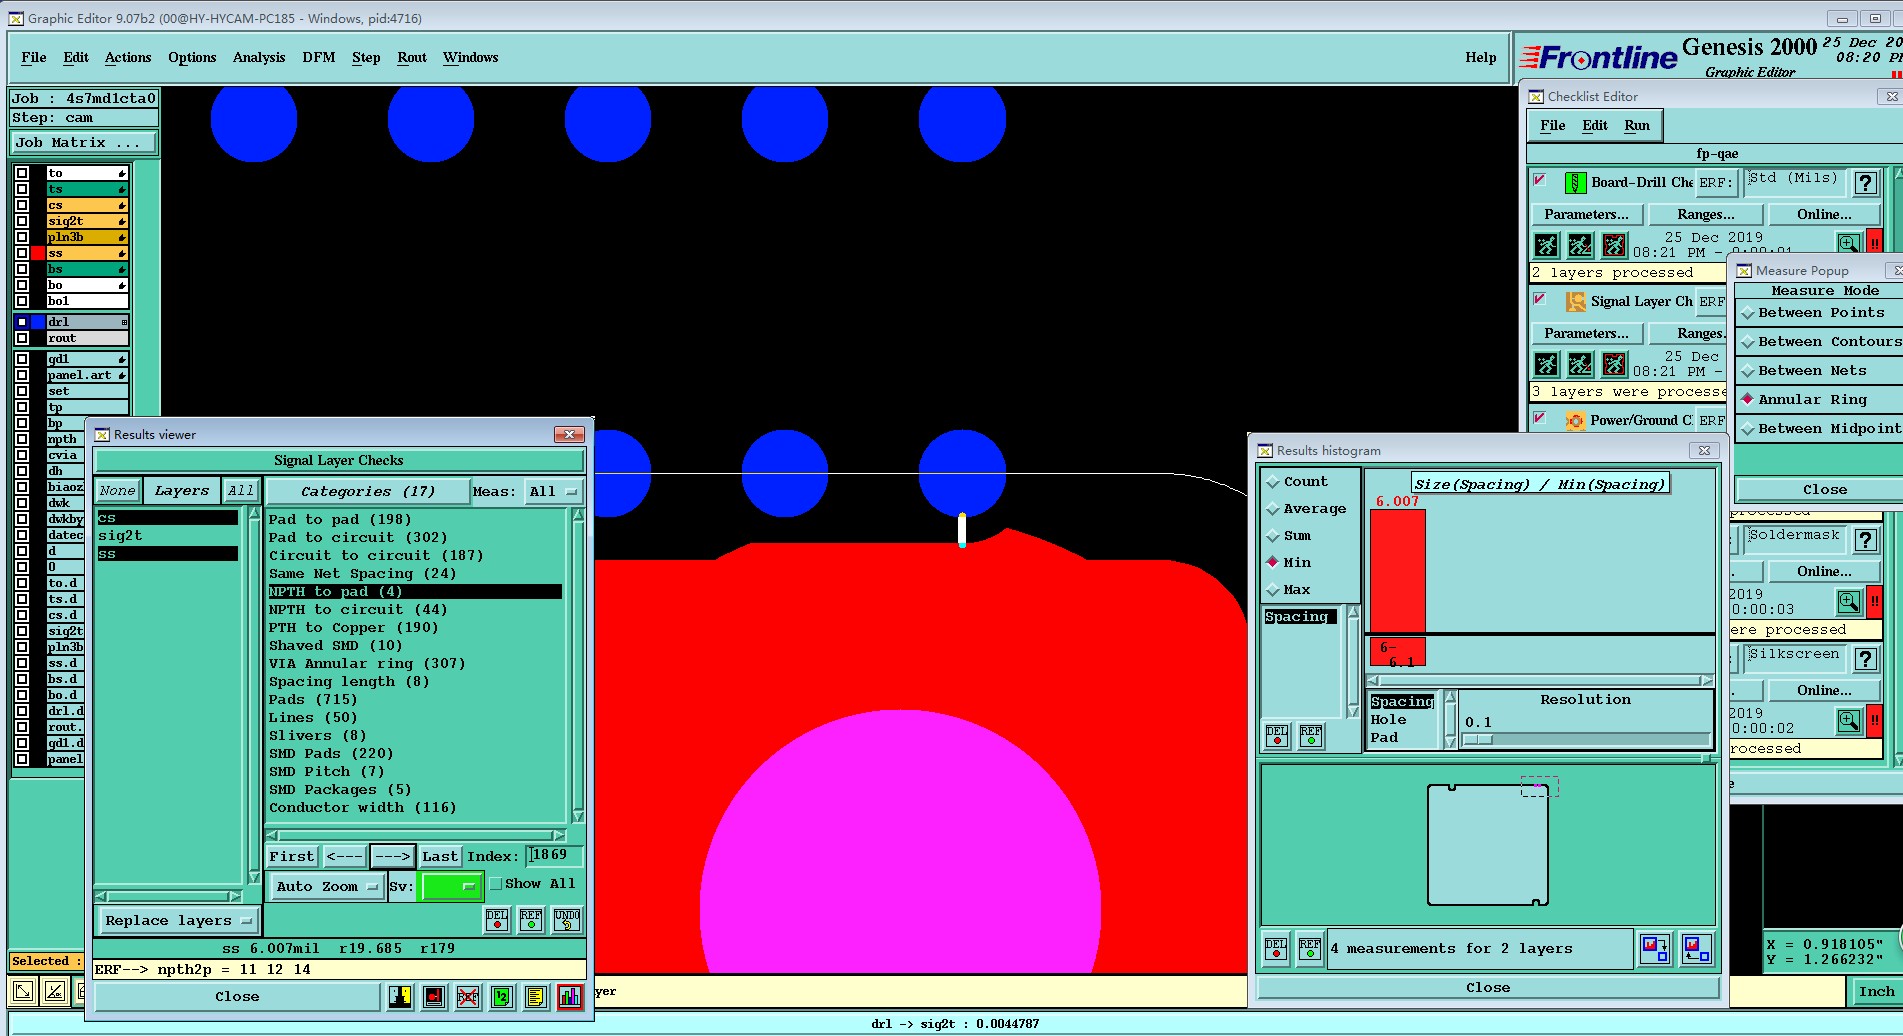Screen dimensions: 1903x1036
Task: Click the First button in Results viewer
Action: 292,857
